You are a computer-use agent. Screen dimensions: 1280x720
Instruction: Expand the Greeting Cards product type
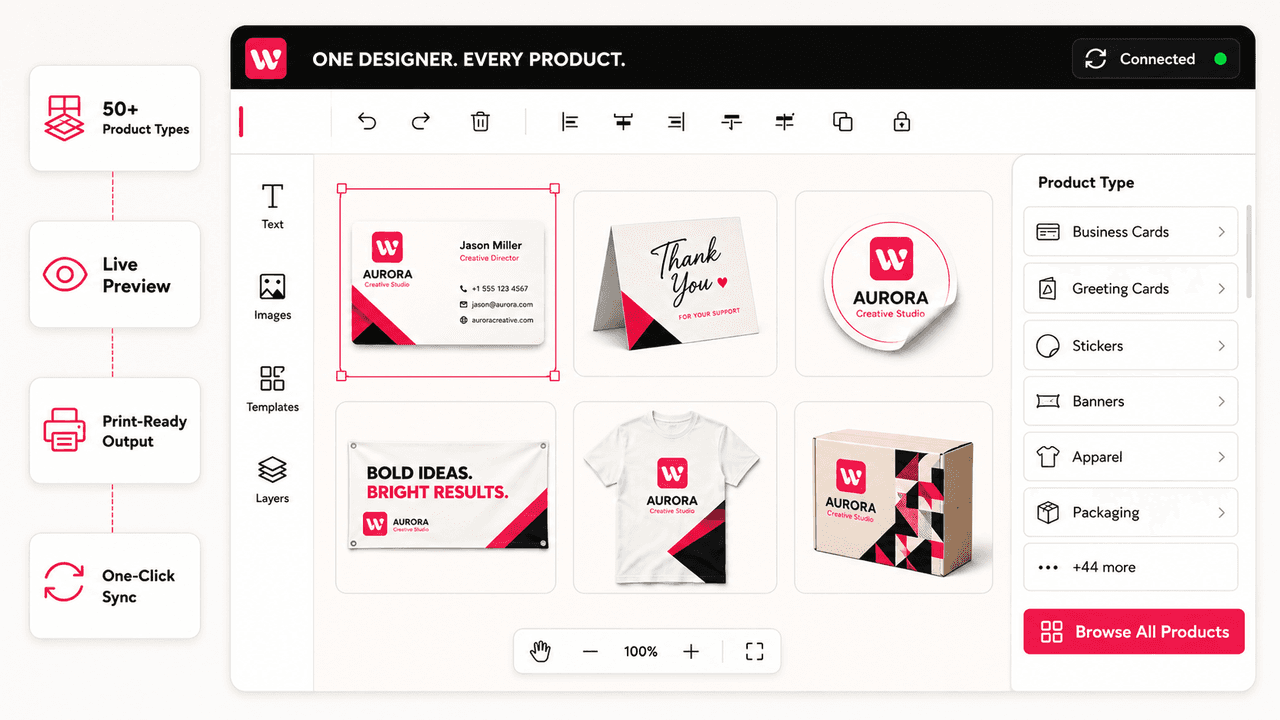(x=1131, y=289)
